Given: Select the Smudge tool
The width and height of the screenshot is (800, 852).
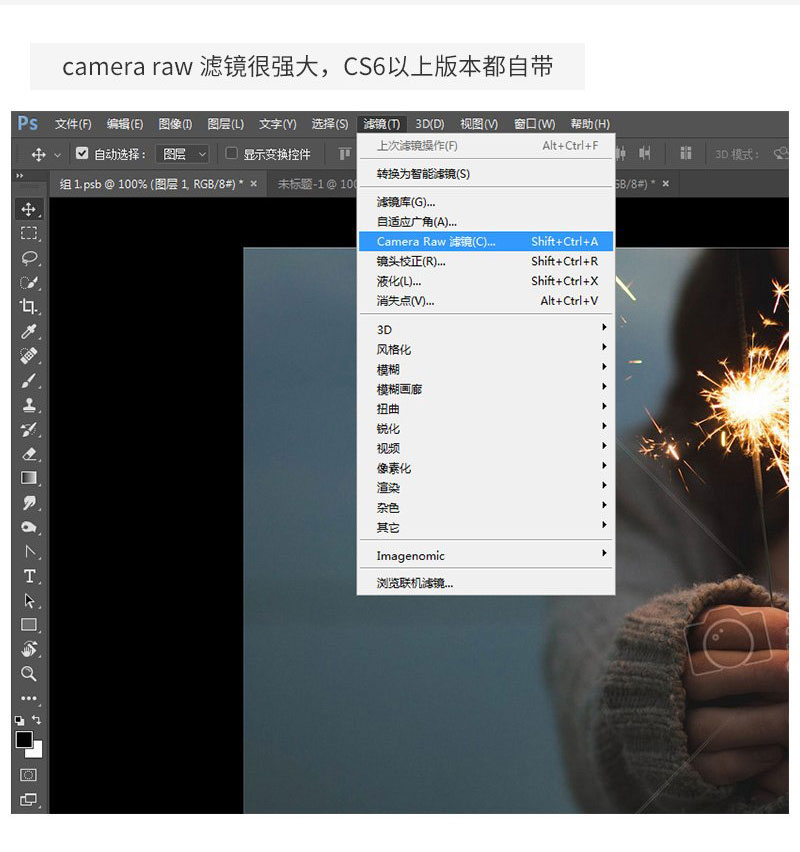Looking at the screenshot, I should coord(29,503).
